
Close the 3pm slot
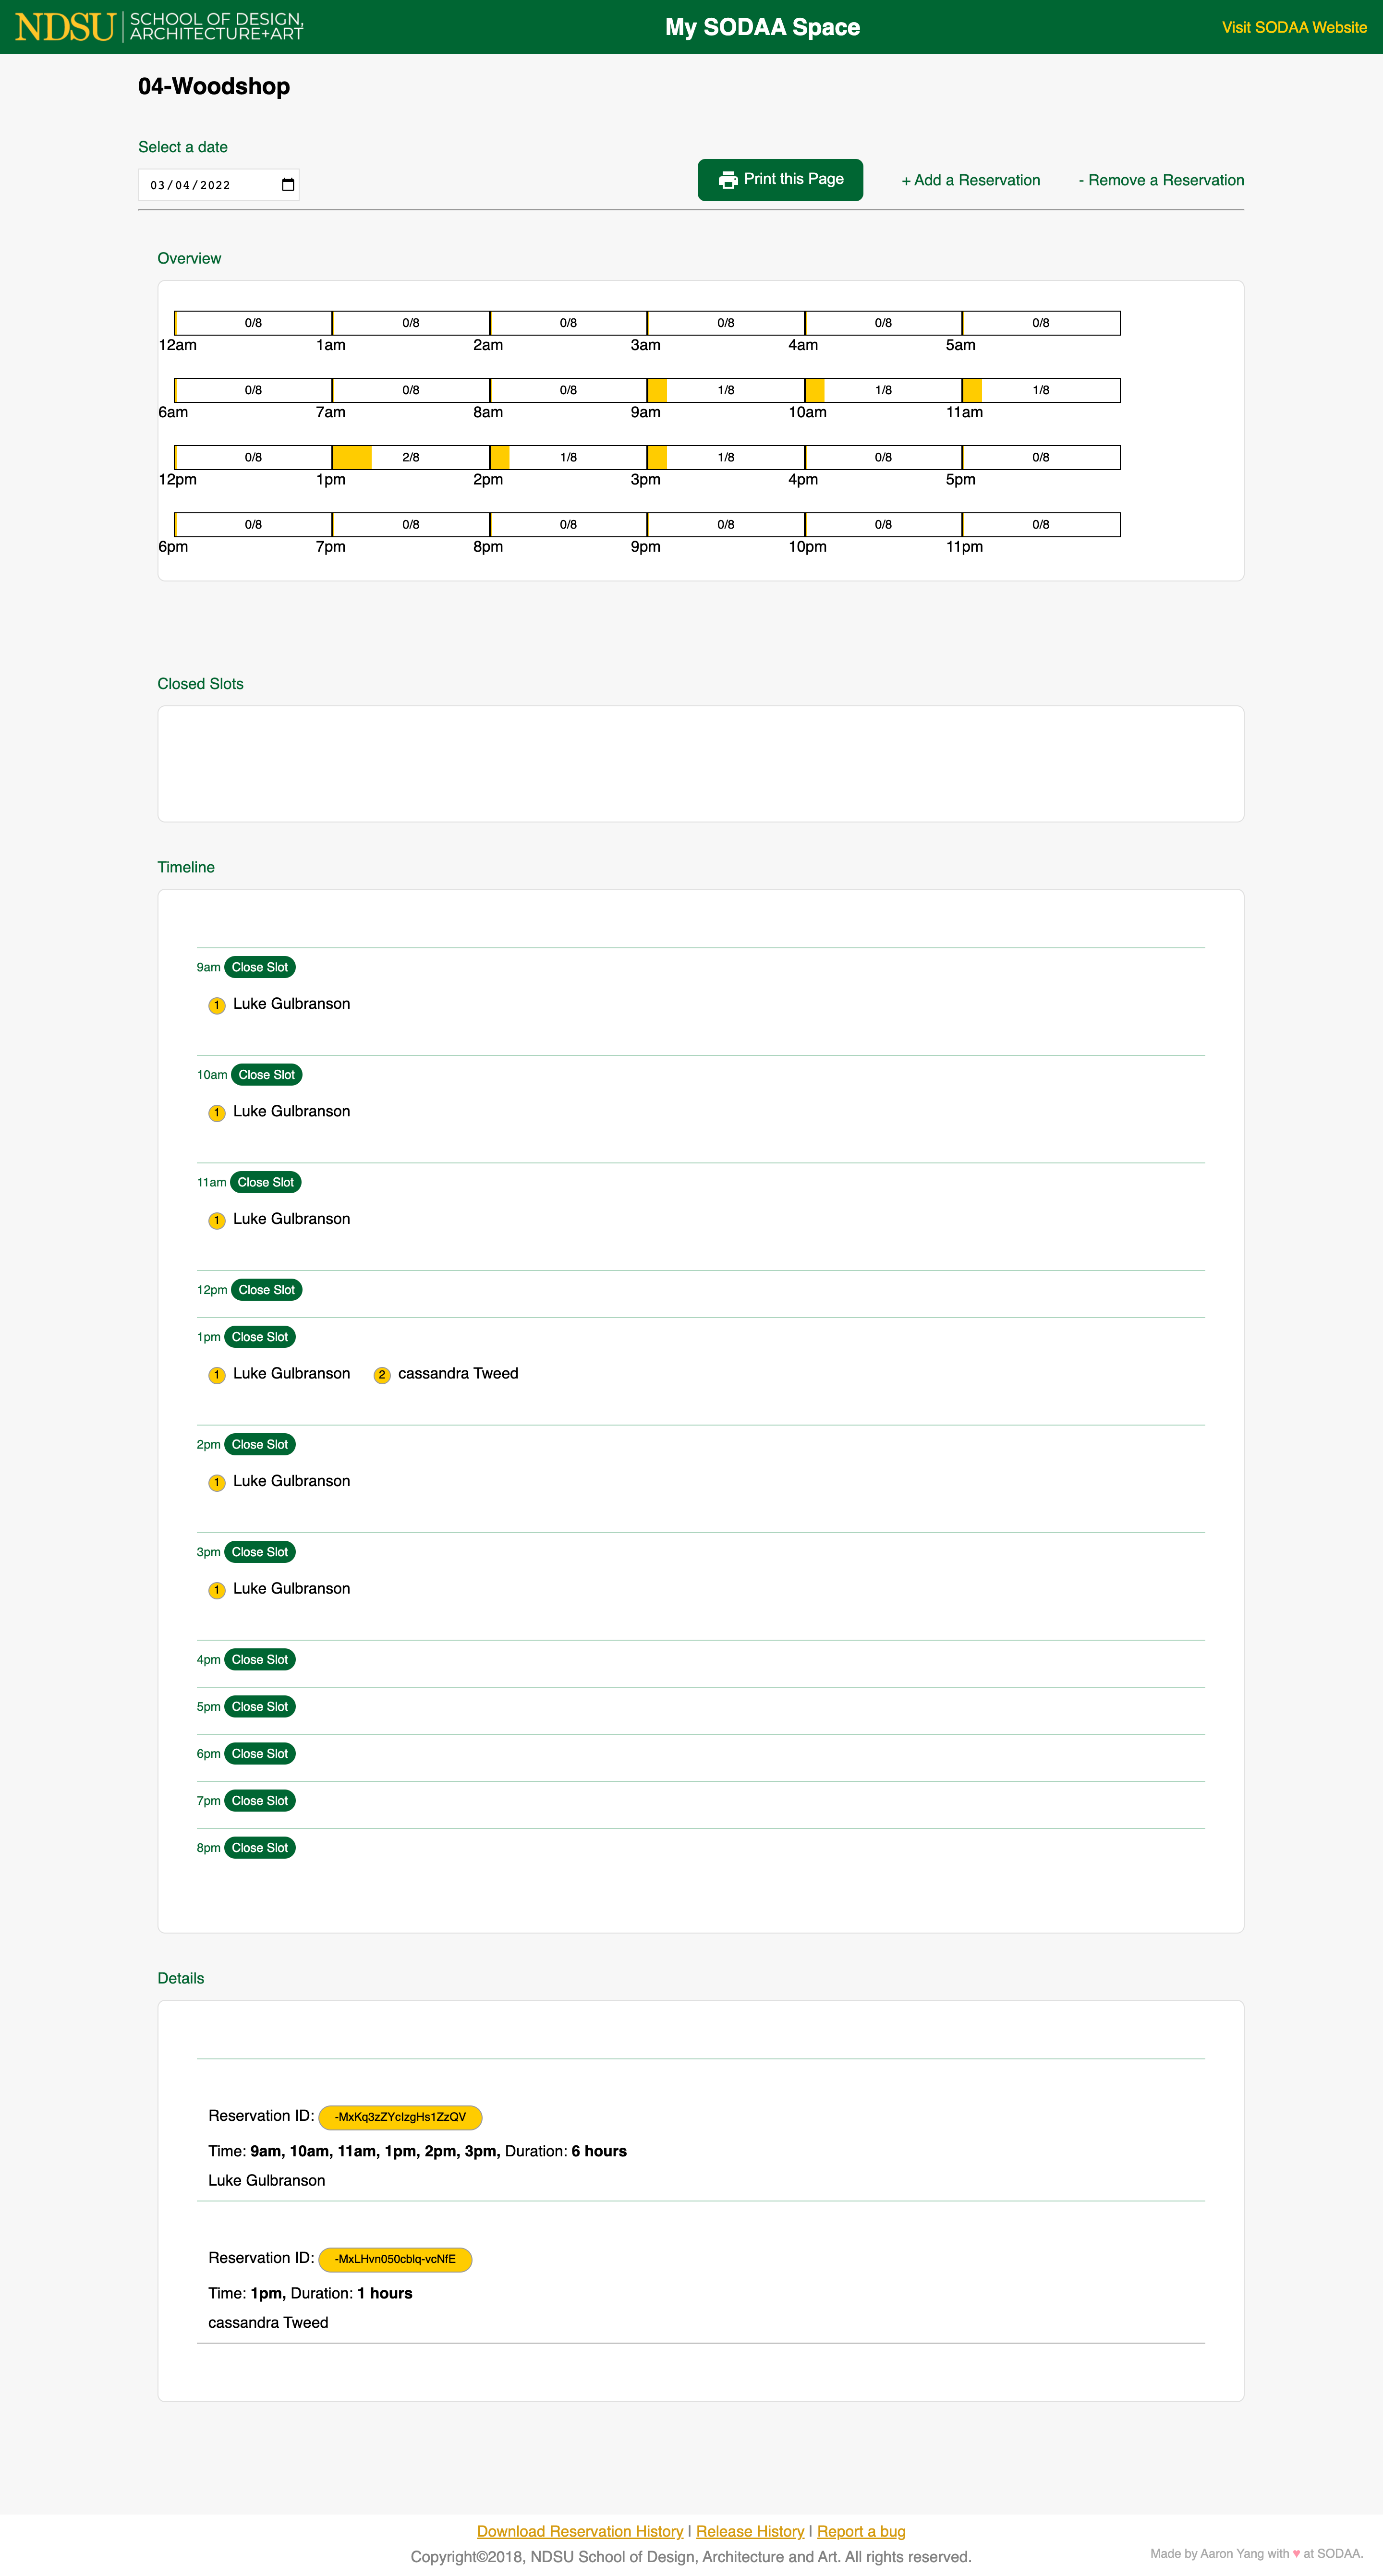pos(260,1552)
